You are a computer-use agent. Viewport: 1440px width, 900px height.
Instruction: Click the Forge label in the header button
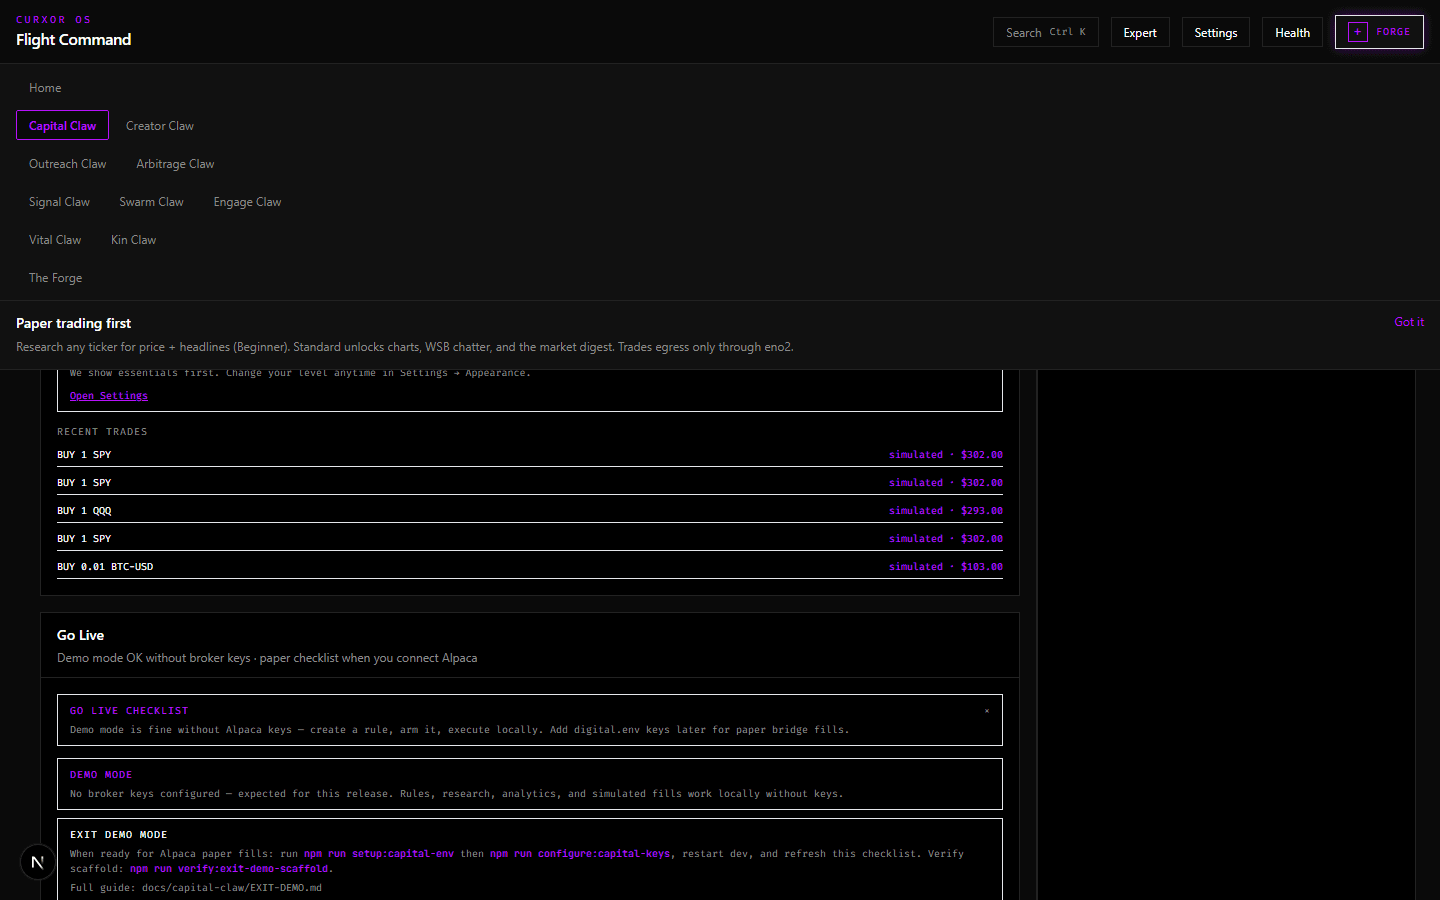1393,32
